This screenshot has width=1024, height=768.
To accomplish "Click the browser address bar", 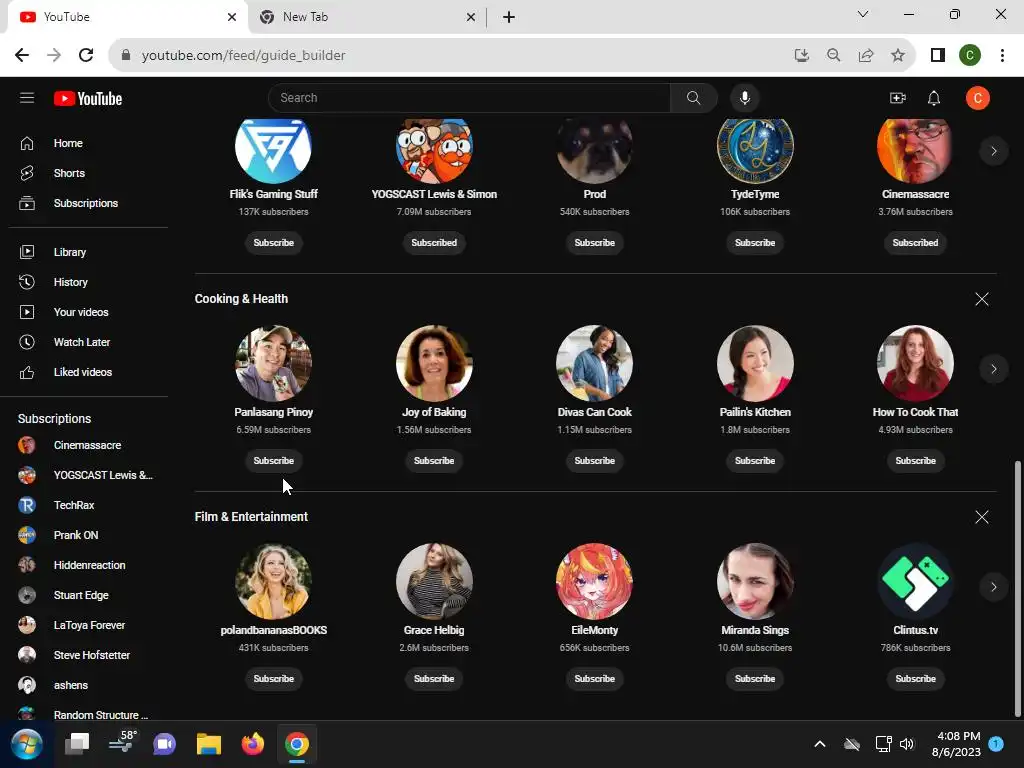I will click(451, 56).
